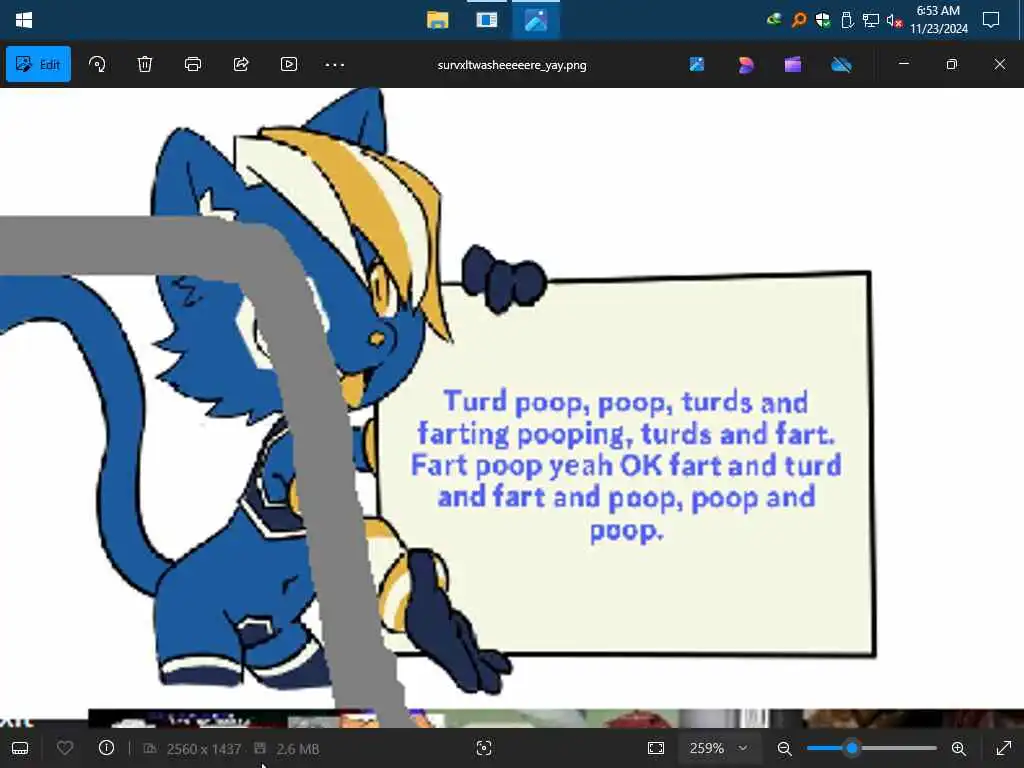Open the 259% zoom level dropdown
Screen dimensions: 1024x768
coord(718,748)
